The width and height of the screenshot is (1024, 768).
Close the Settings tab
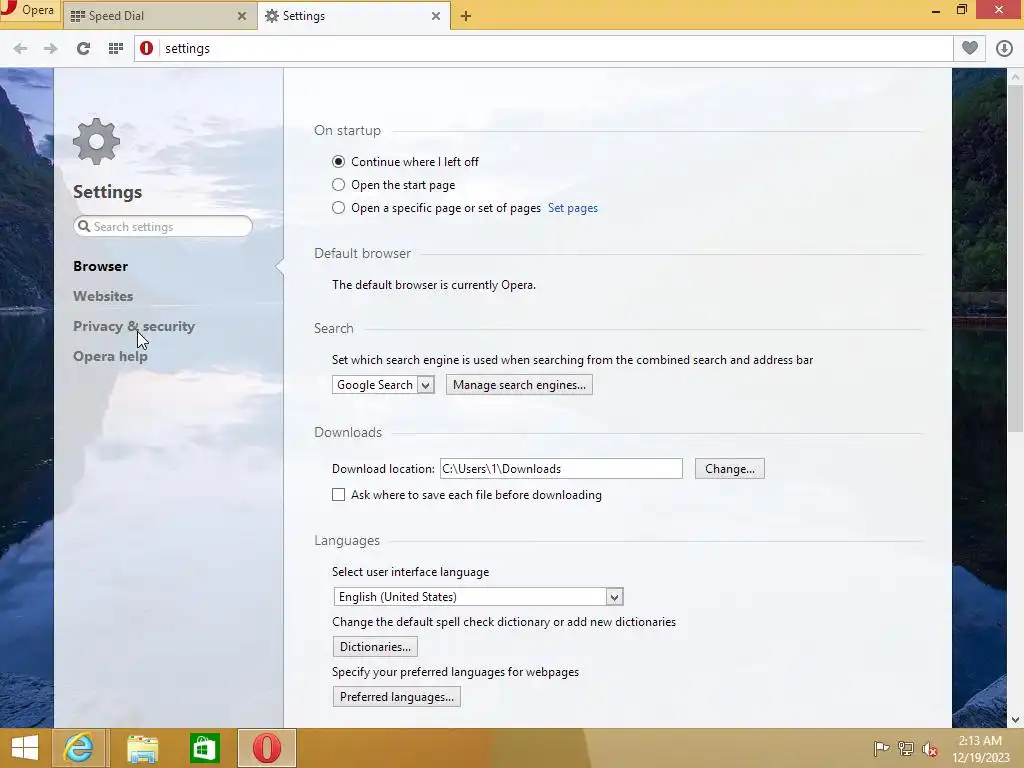436,16
